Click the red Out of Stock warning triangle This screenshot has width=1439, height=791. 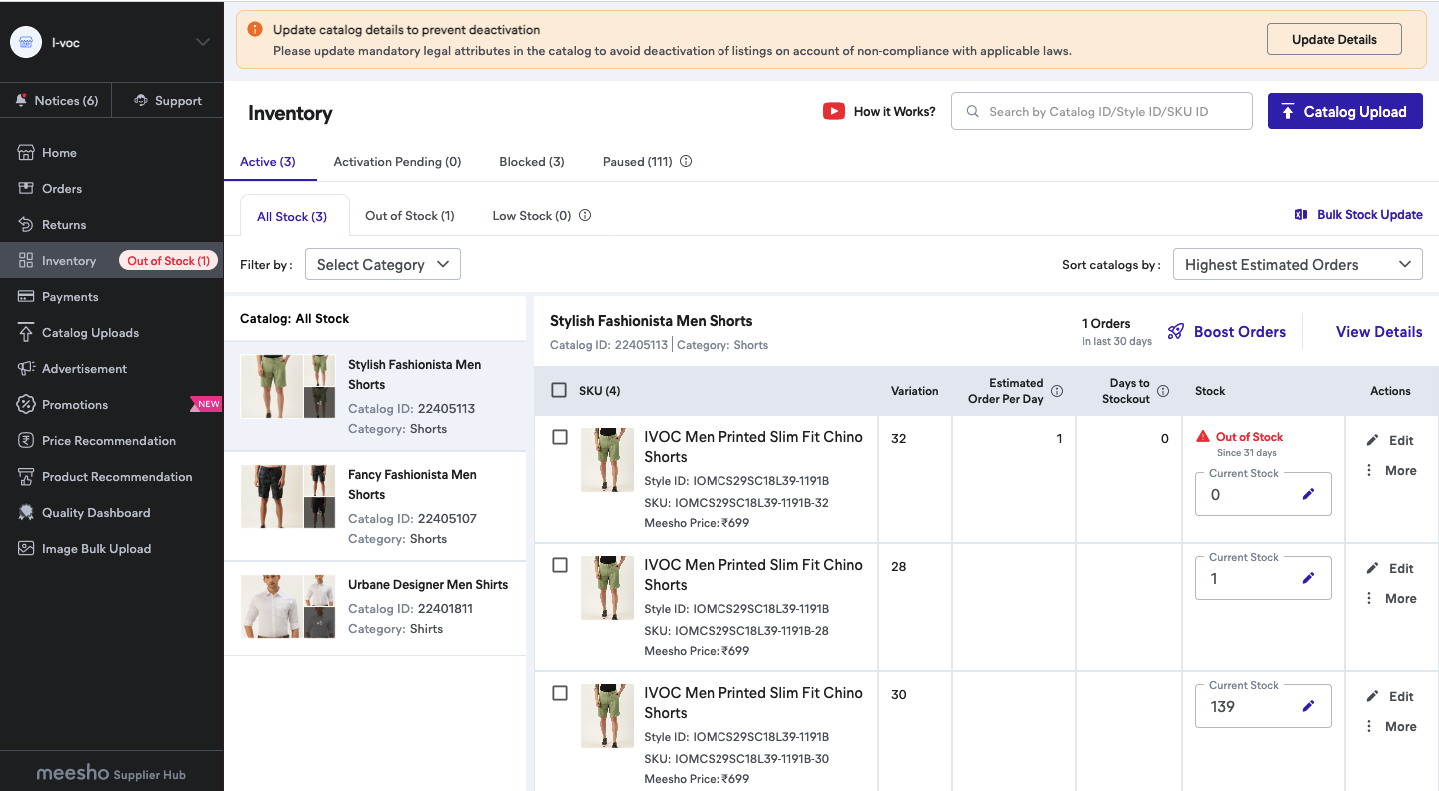pos(1203,437)
